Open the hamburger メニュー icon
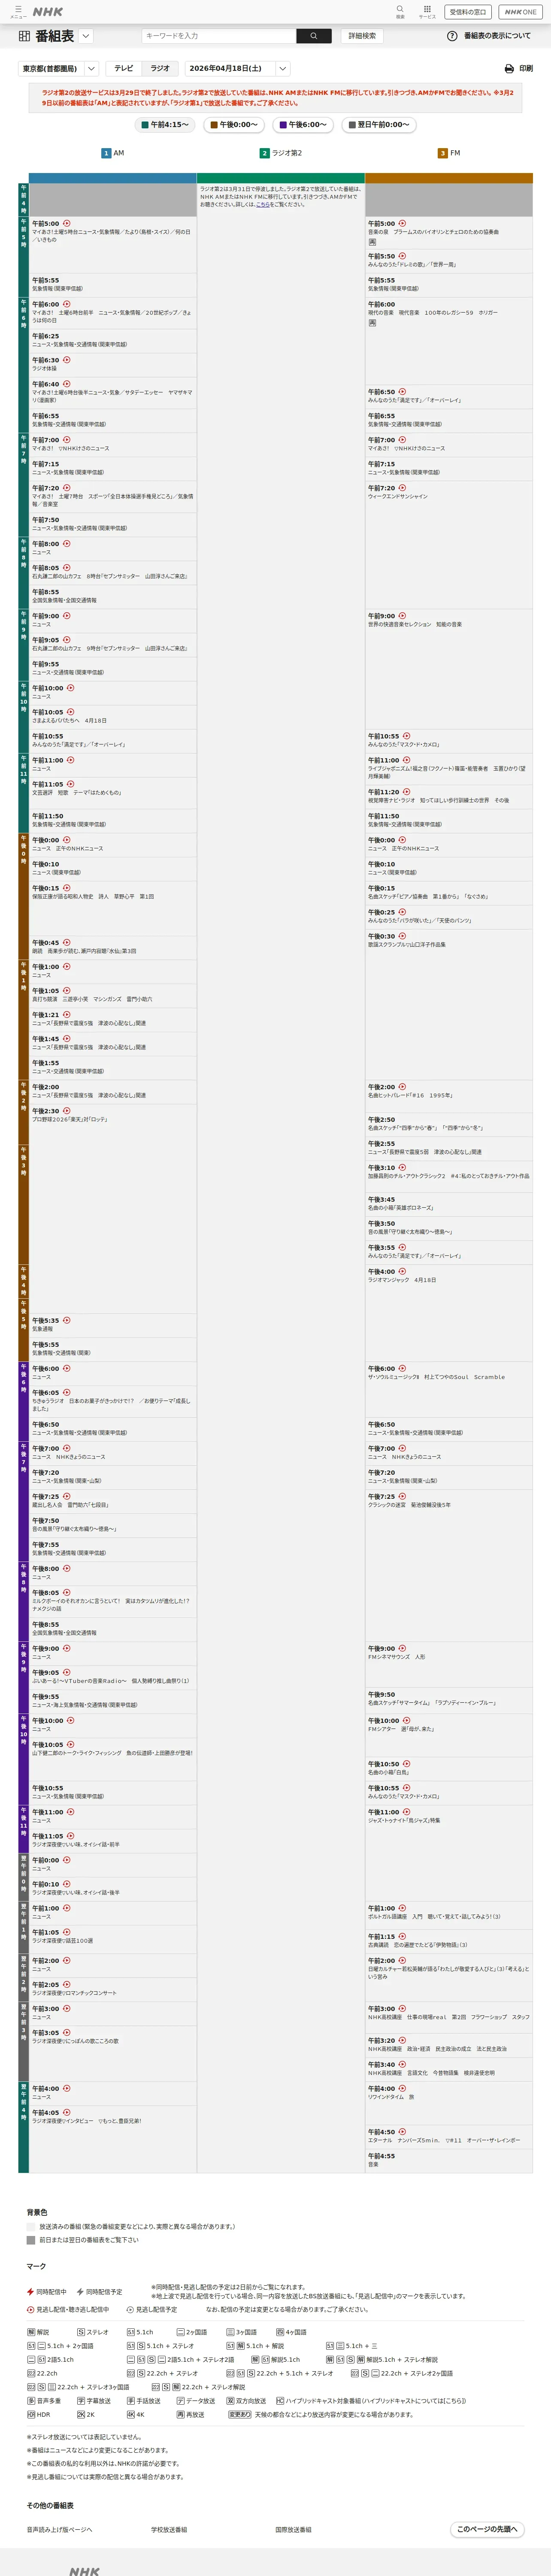 coord(17,11)
